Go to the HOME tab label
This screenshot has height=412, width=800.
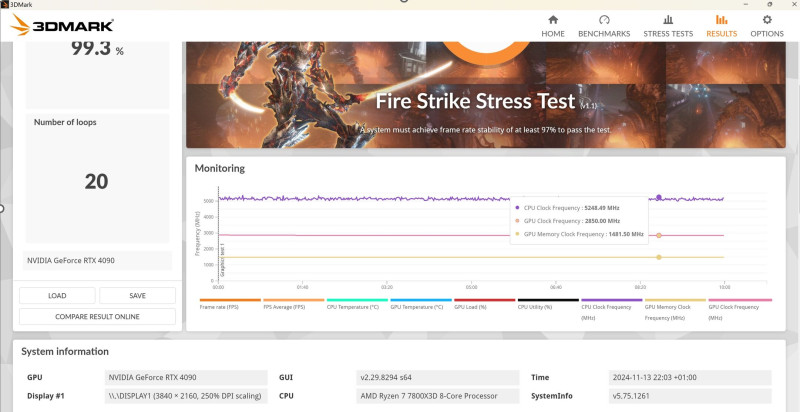pos(553,34)
